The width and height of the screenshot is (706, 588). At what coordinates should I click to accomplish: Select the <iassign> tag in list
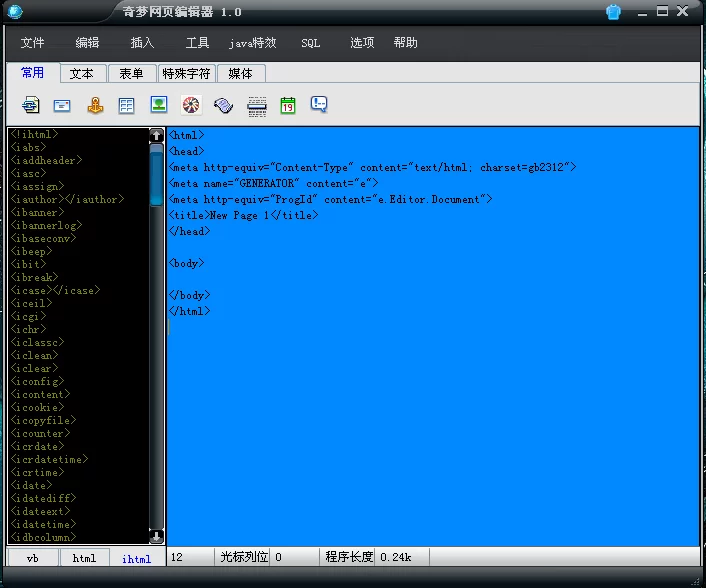[37, 186]
